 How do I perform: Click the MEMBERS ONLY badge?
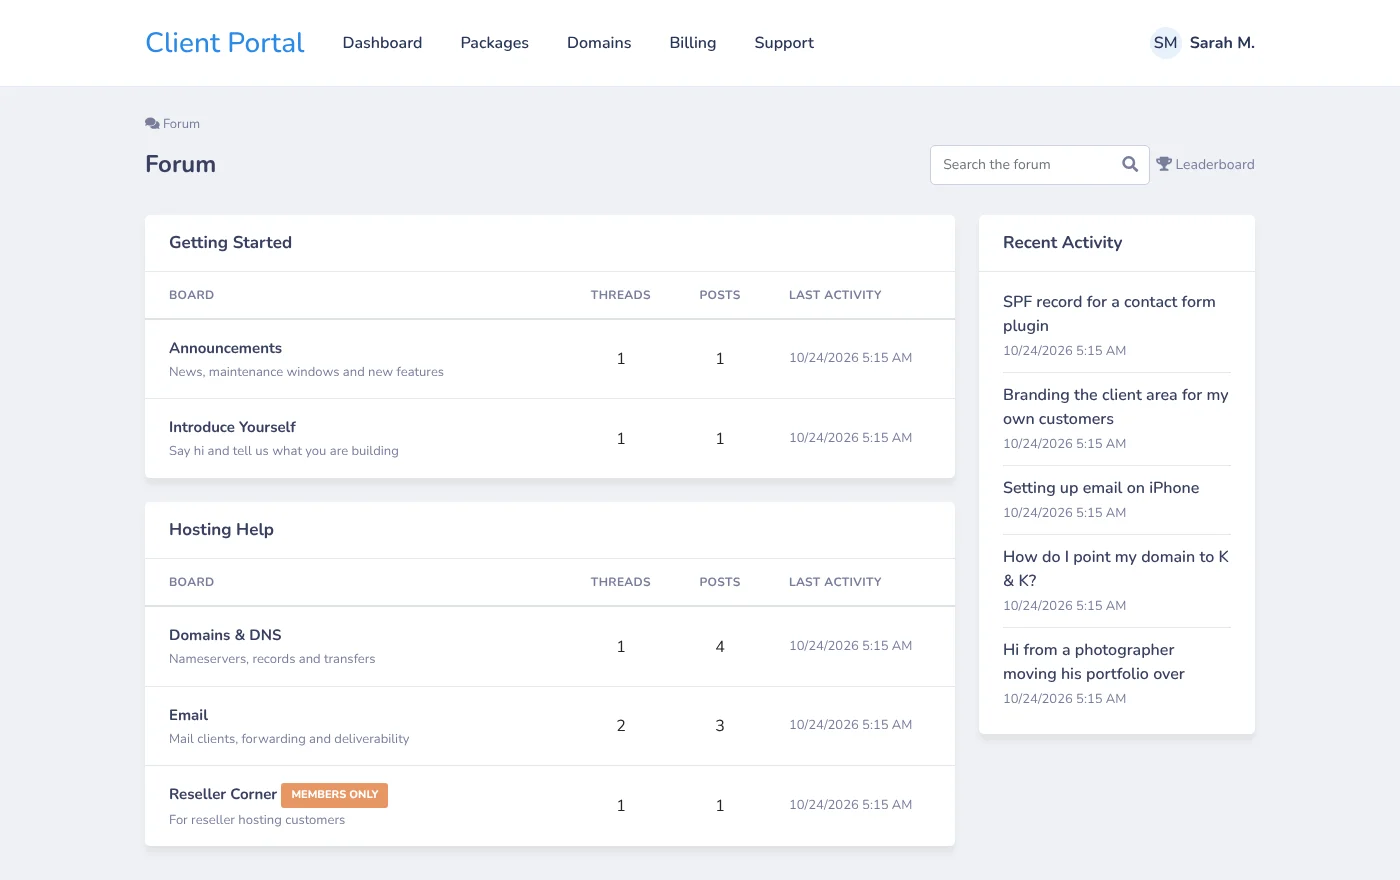click(x=335, y=795)
